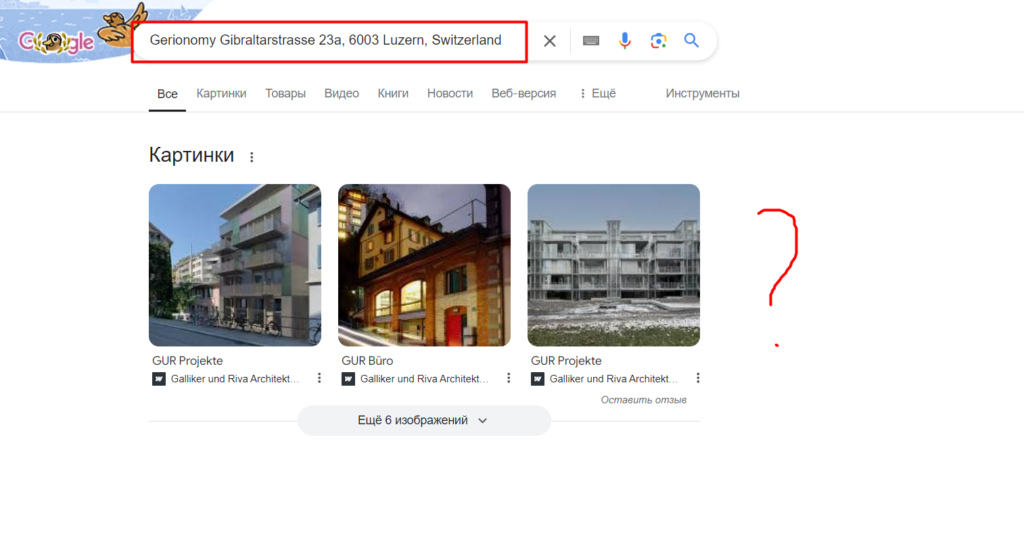Viewport: 1024px width, 542px height.
Task: Switch to the Картинки tab
Action: point(221,93)
